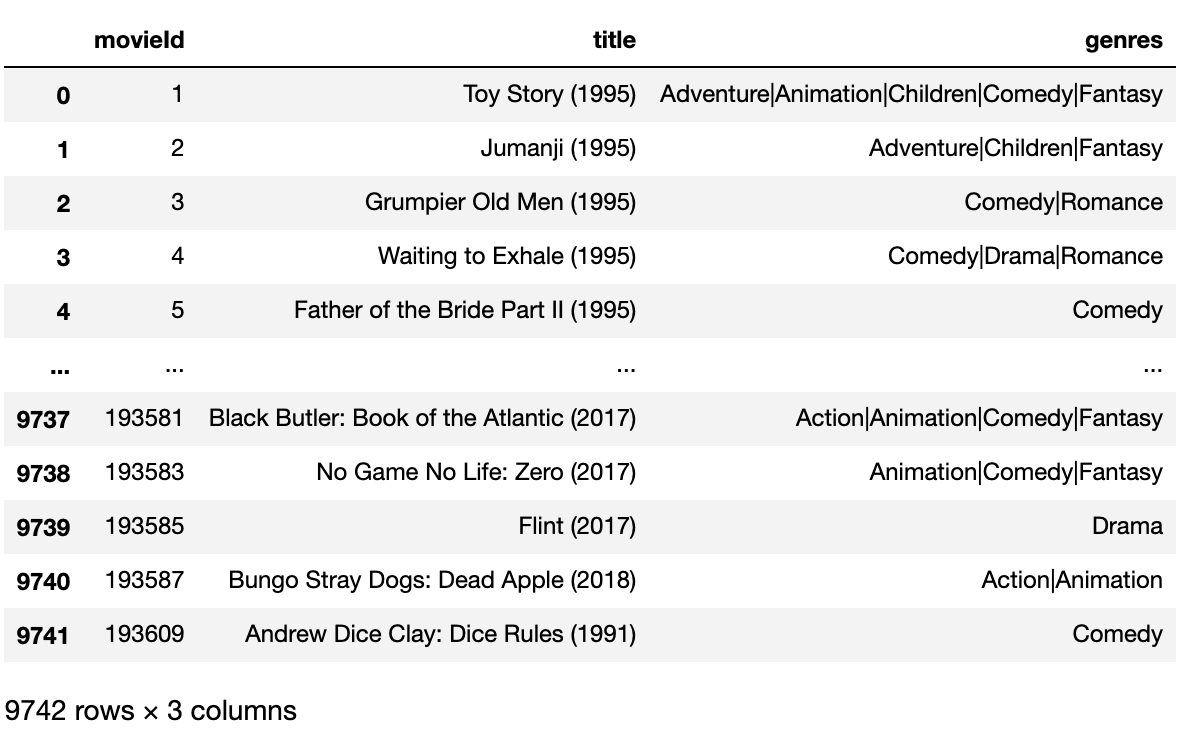Screen dimensions: 1184x732
Task: Click the Waiting to Exhale (1995) cell
Action: point(507,256)
